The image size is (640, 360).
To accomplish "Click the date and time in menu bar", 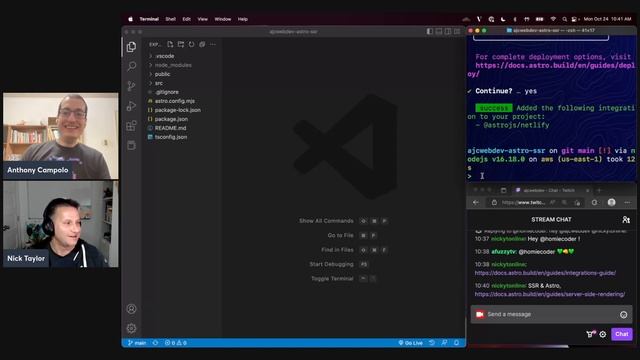I will click(607, 19).
